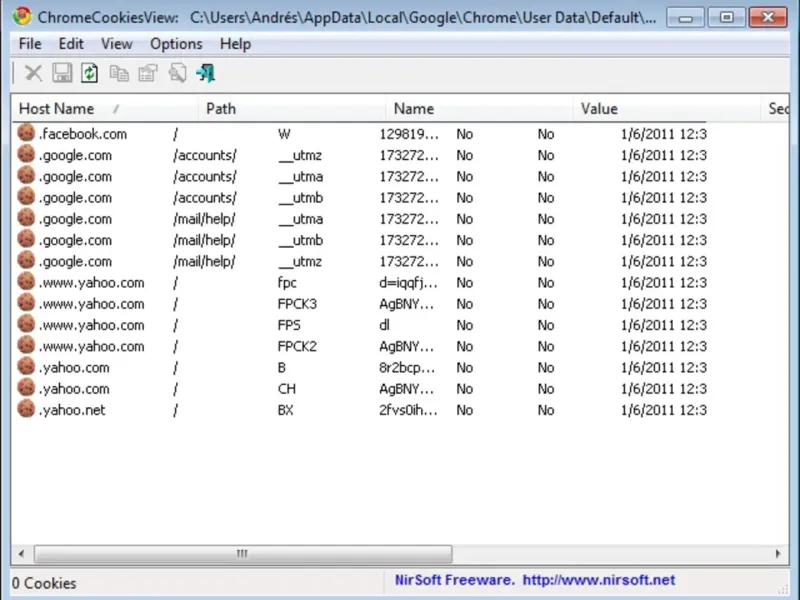Click the horizontal scrollbar thumb
The height and width of the screenshot is (600, 800).
pos(243,554)
